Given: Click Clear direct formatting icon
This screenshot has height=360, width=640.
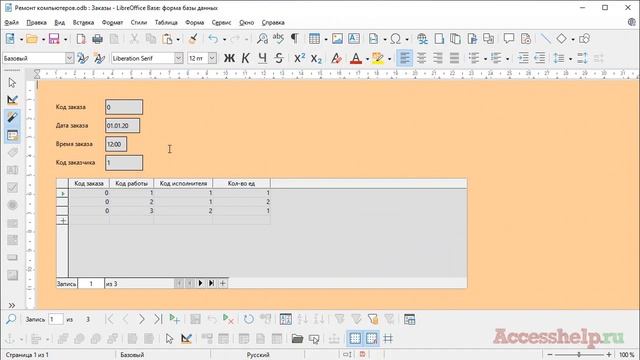Looking at the screenshot, I should 336,58.
